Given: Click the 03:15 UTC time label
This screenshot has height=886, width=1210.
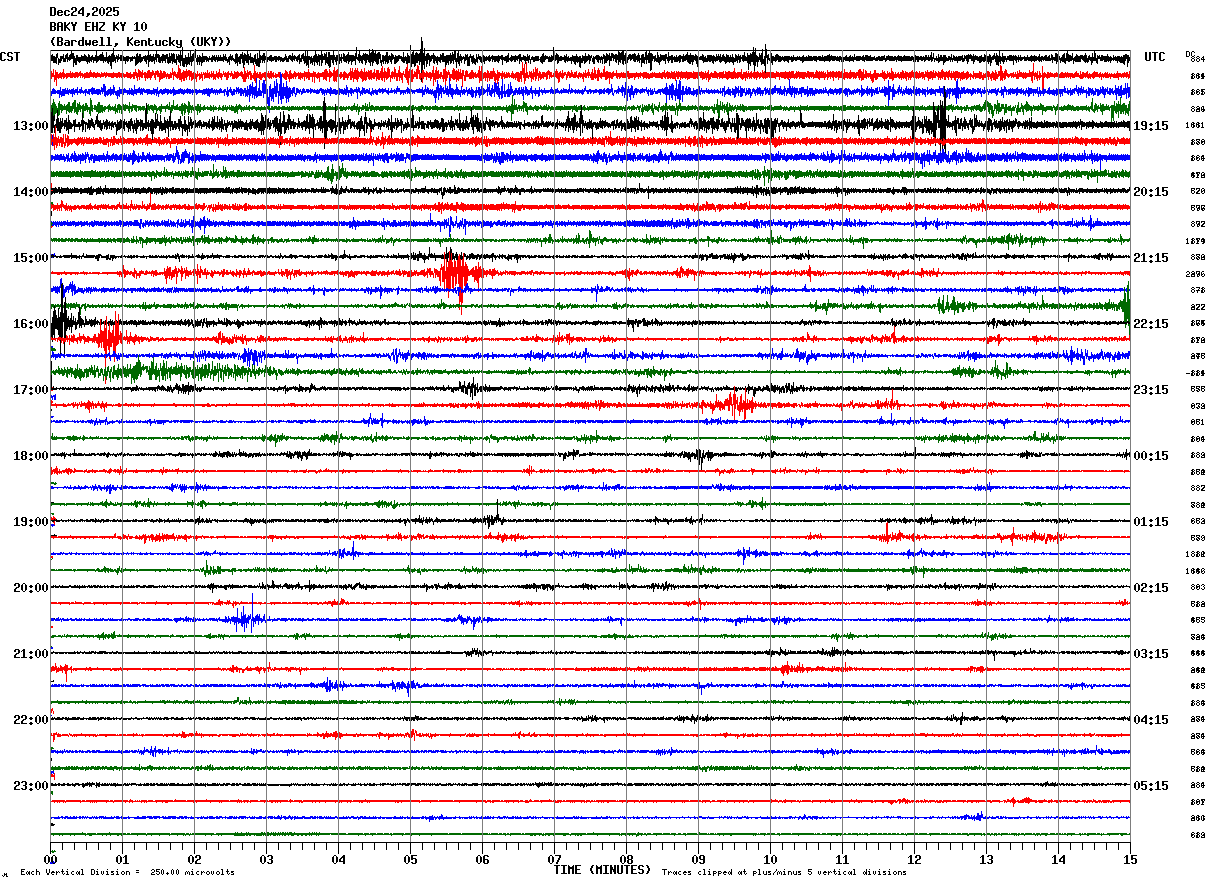Looking at the screenshot, I should click(x=1150, y=654).
